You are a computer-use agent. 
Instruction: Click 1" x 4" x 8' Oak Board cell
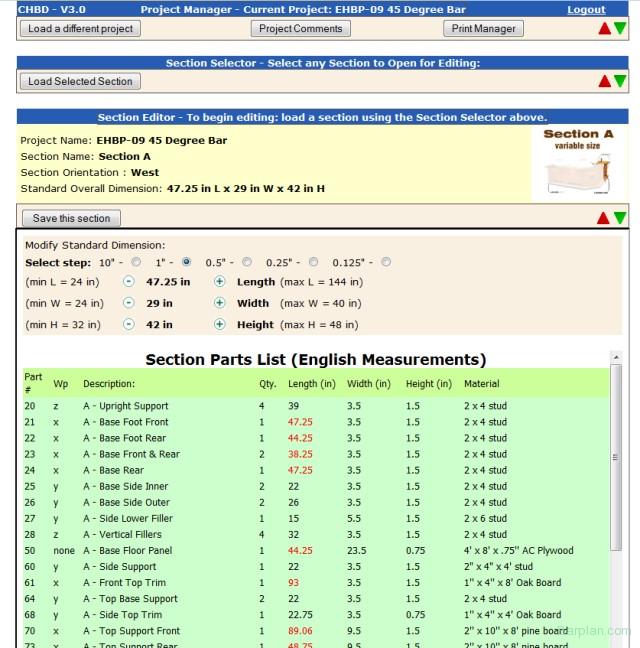[512, 583]
